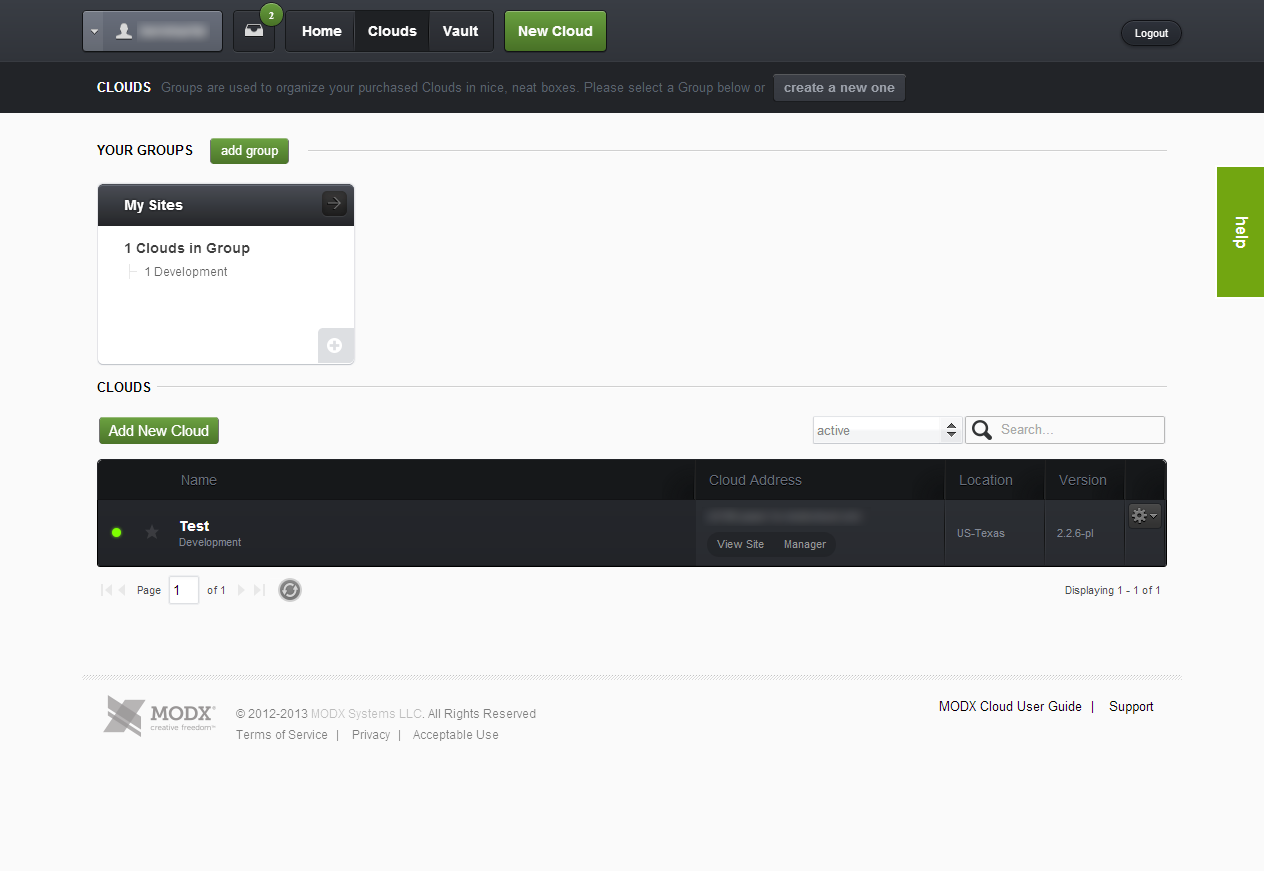Click 1 Clouds in Group text

coord(187,248)
